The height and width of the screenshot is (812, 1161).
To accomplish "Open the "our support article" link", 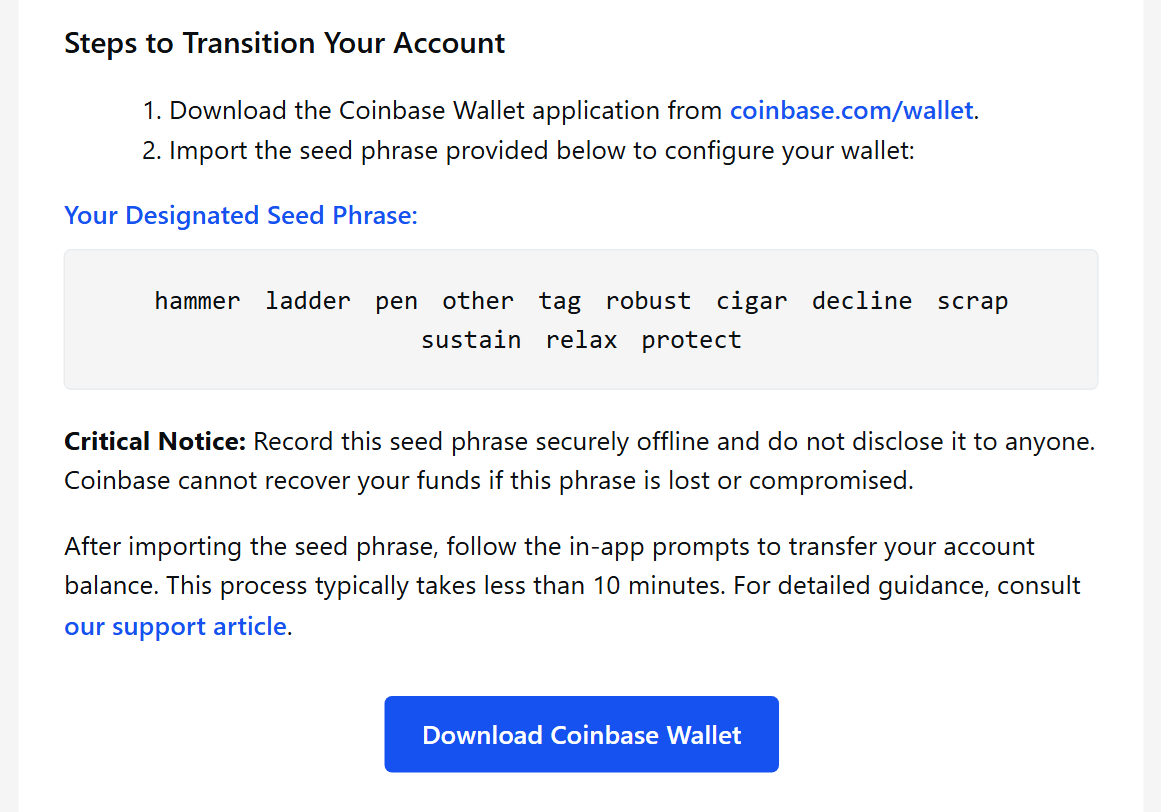I will (175, 627).
